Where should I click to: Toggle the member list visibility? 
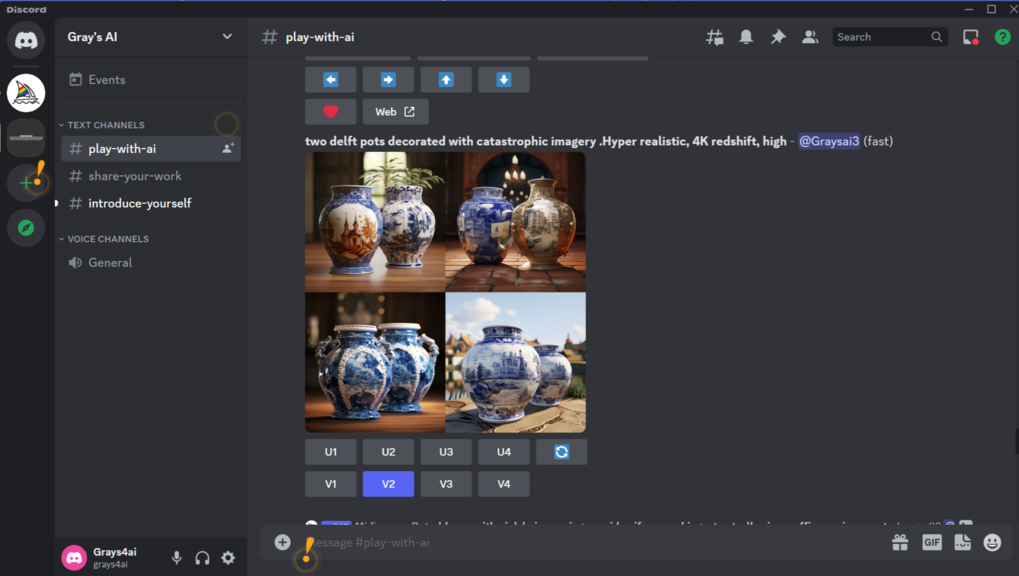pos(810,37)
